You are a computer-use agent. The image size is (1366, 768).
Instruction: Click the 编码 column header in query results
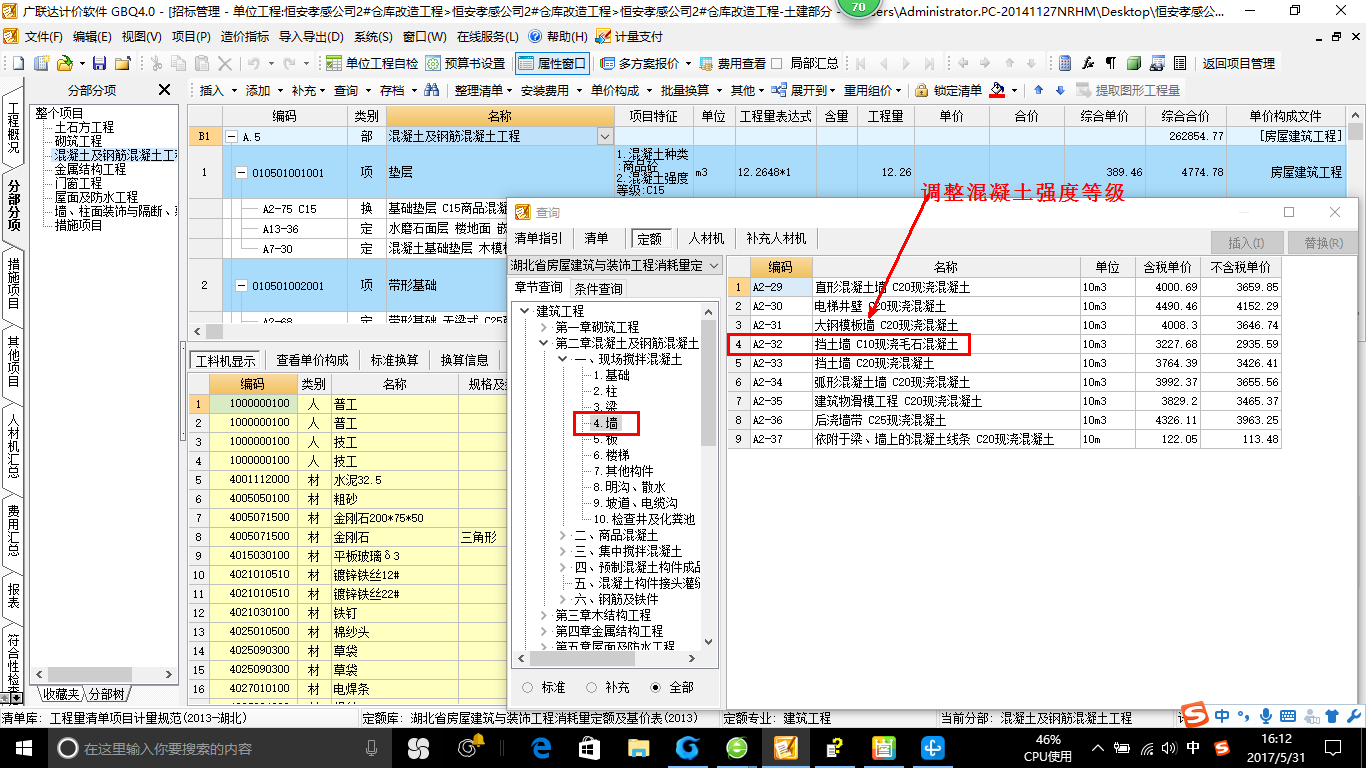click(780, 267)
